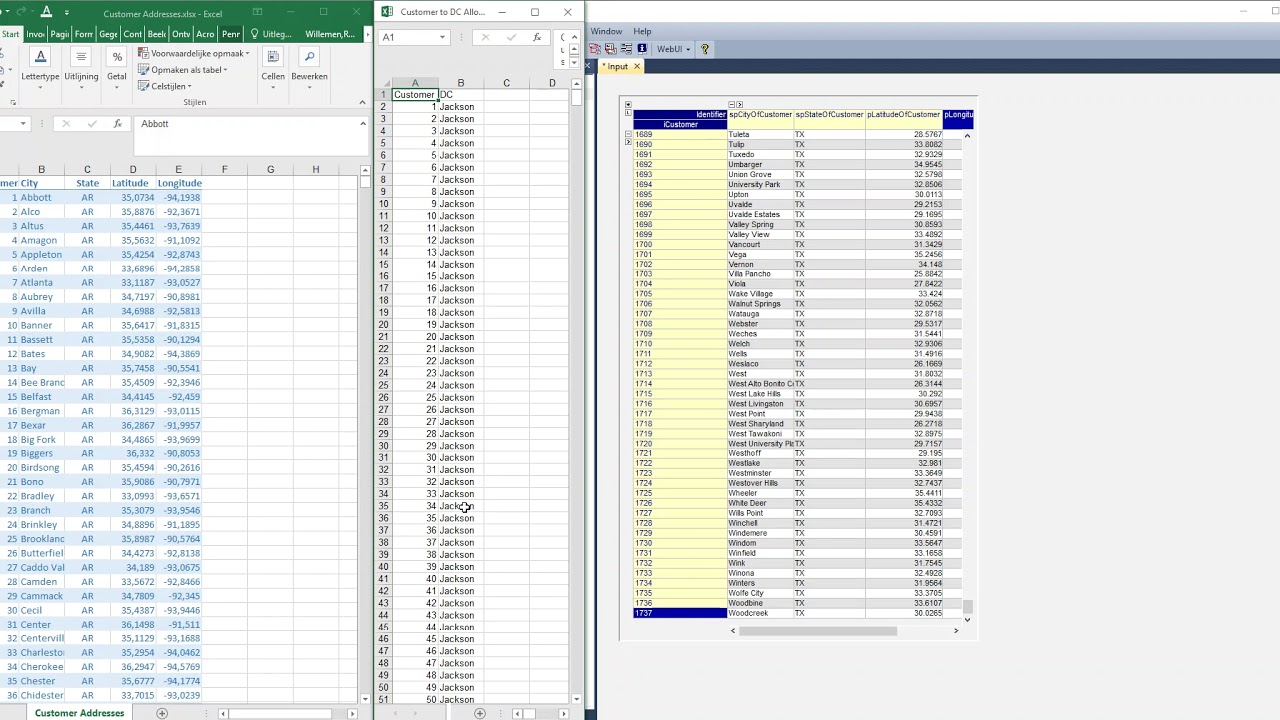This screenshot has height=720, width=1280.
Task: Collapse row 1689 with minus button
Action: pos(628,134)
